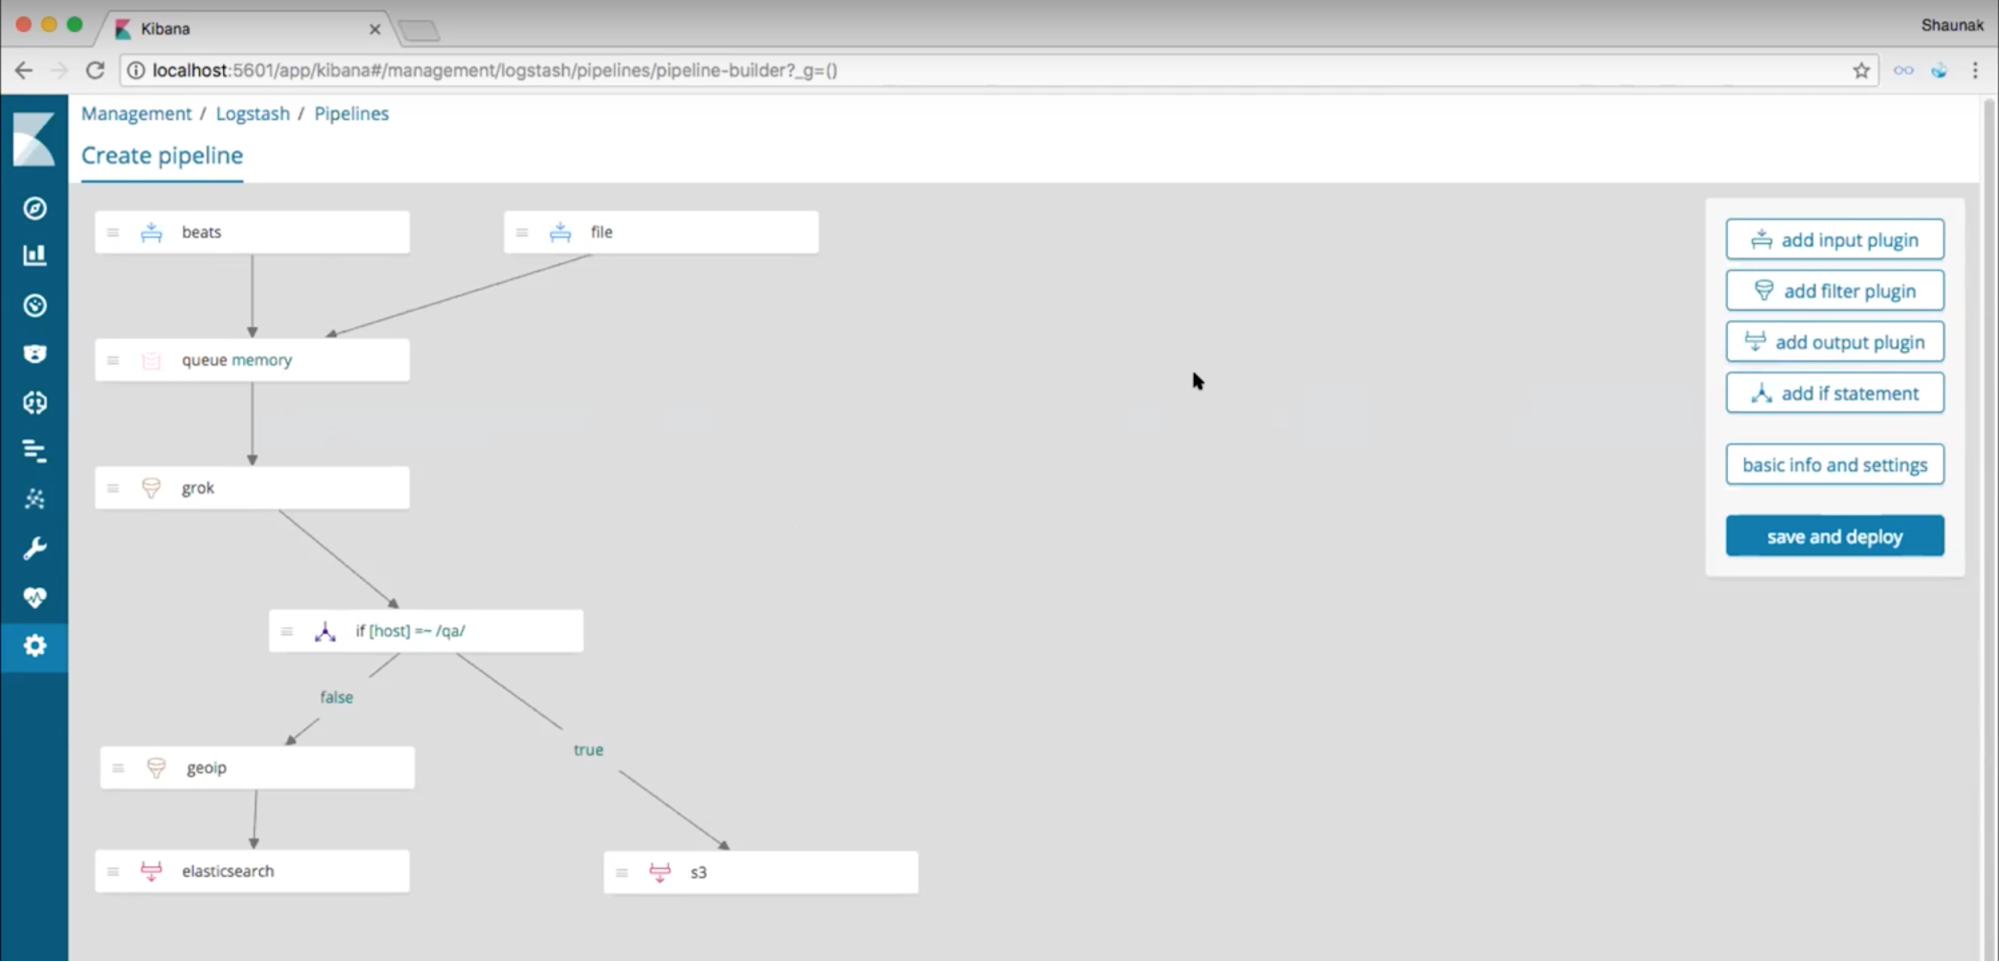Viewport: 1999px width, 962px height.
Task: Click the save and deploy button
Action: pos(1834,536)
